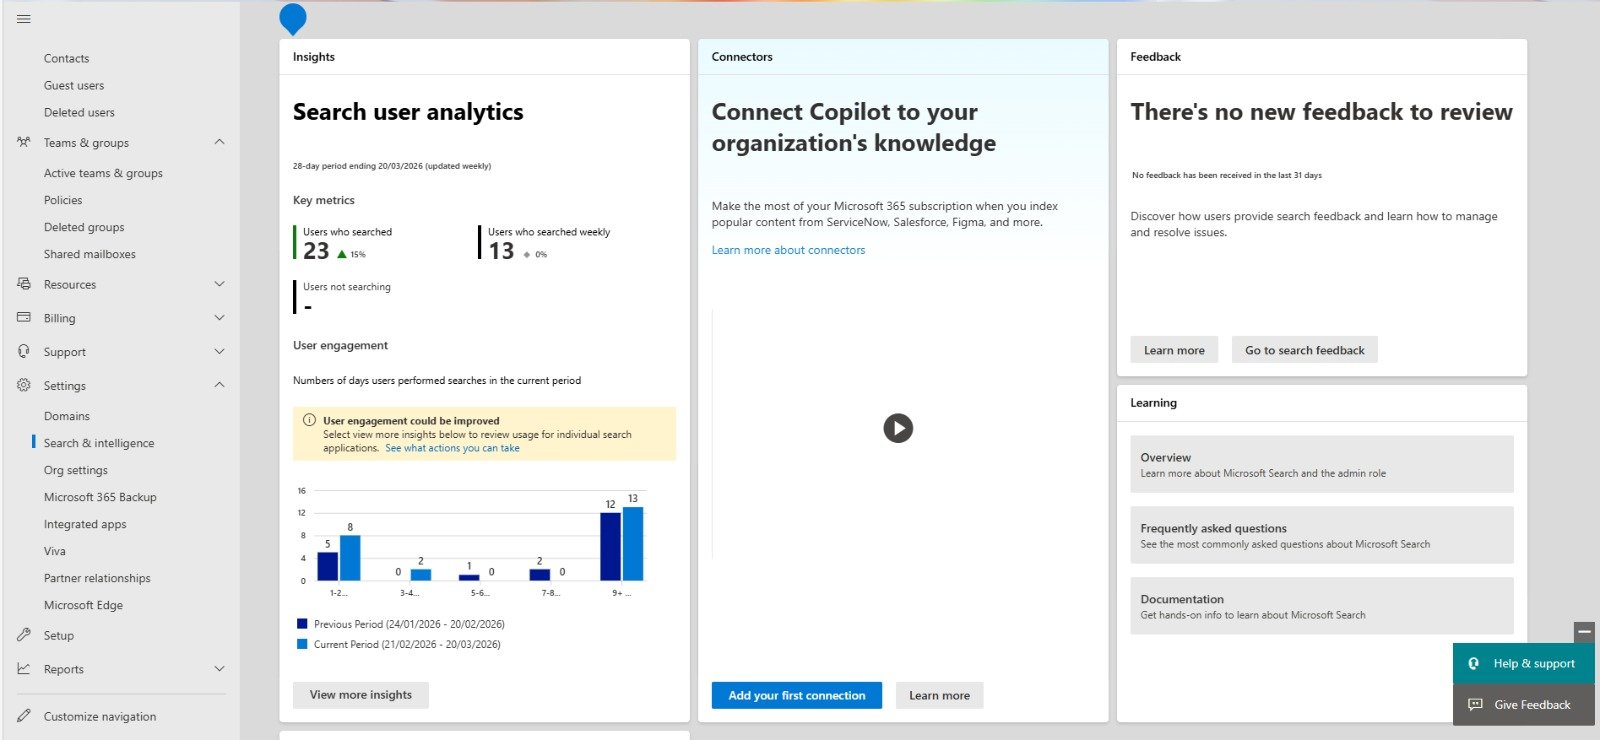Click the Resources icon in sidebar
This screenshot has width=1600, height=740.
[24, 284]
